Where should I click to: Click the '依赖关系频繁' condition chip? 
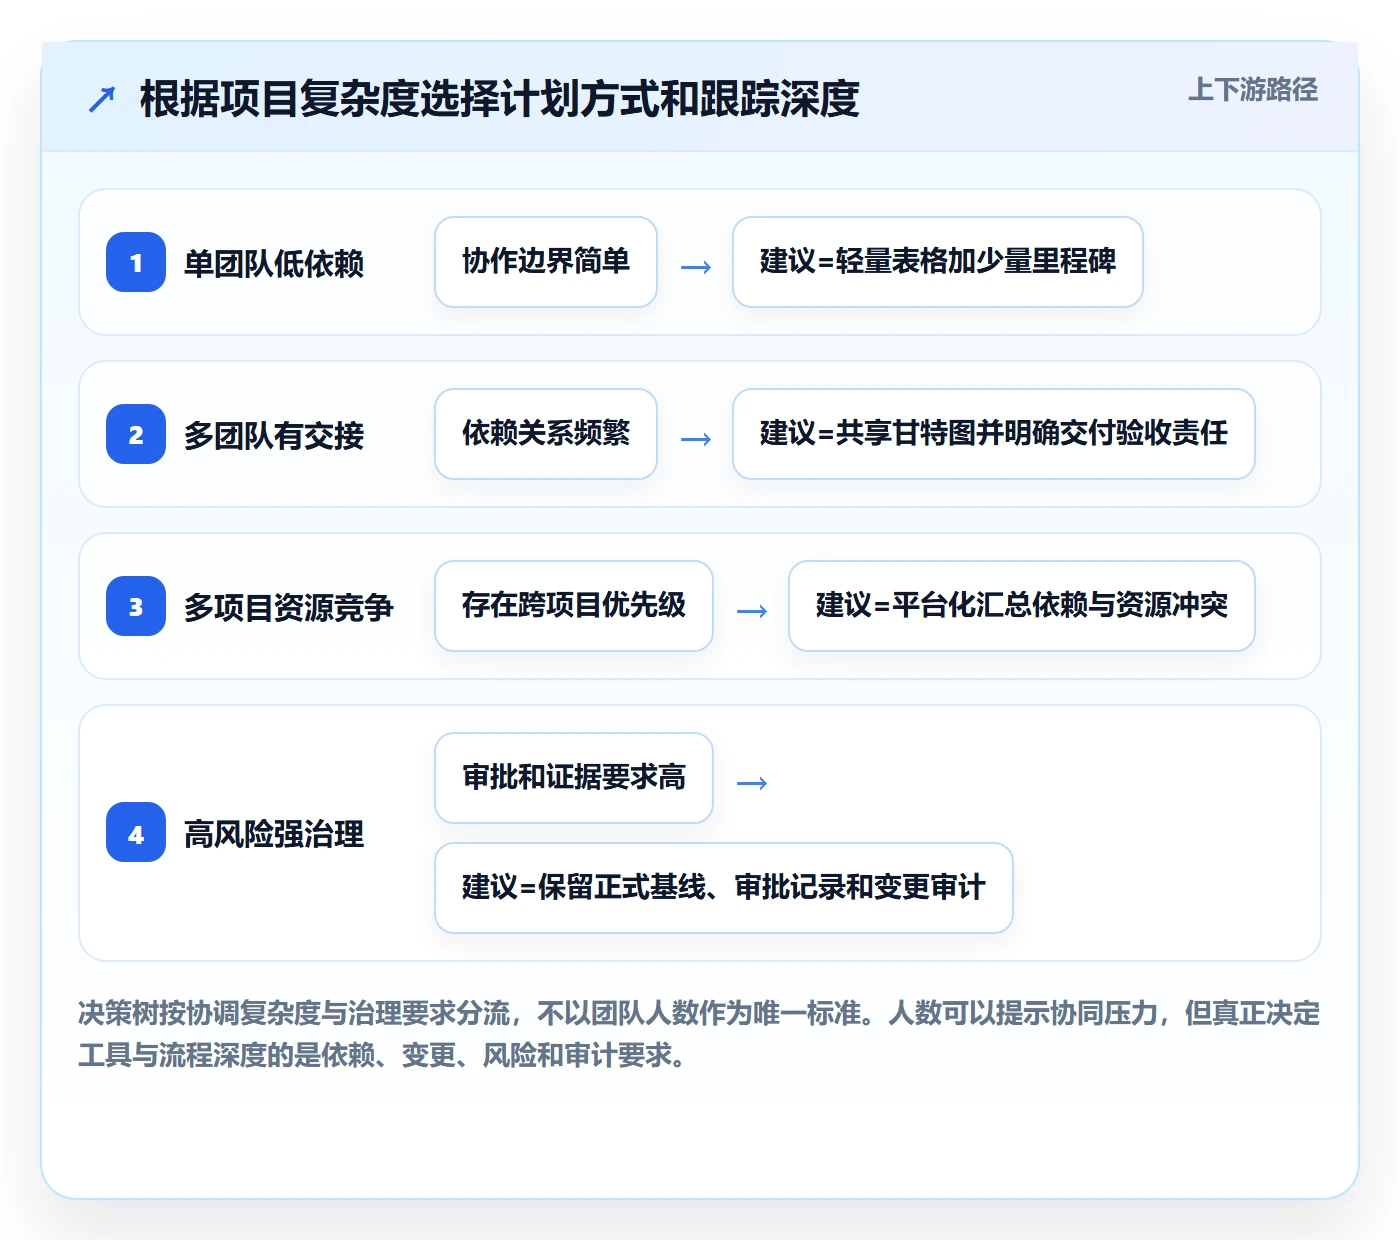click(x=546, y=434)
